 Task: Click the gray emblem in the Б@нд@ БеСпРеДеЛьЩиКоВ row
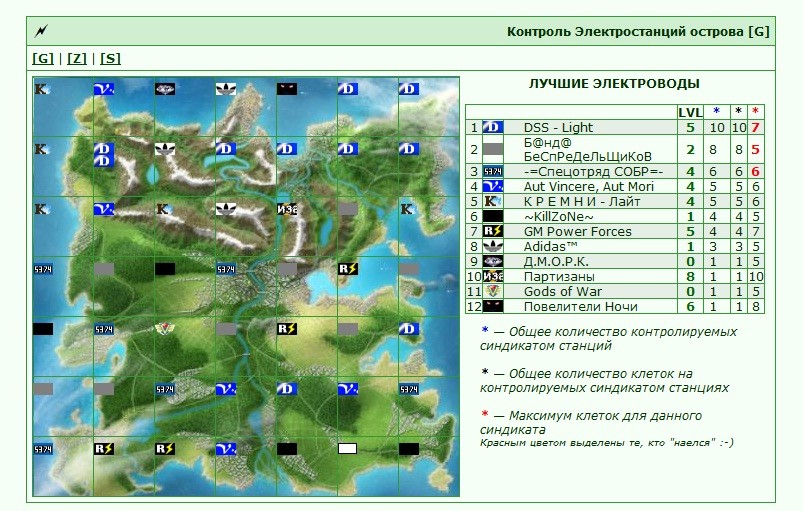(493, 149)
